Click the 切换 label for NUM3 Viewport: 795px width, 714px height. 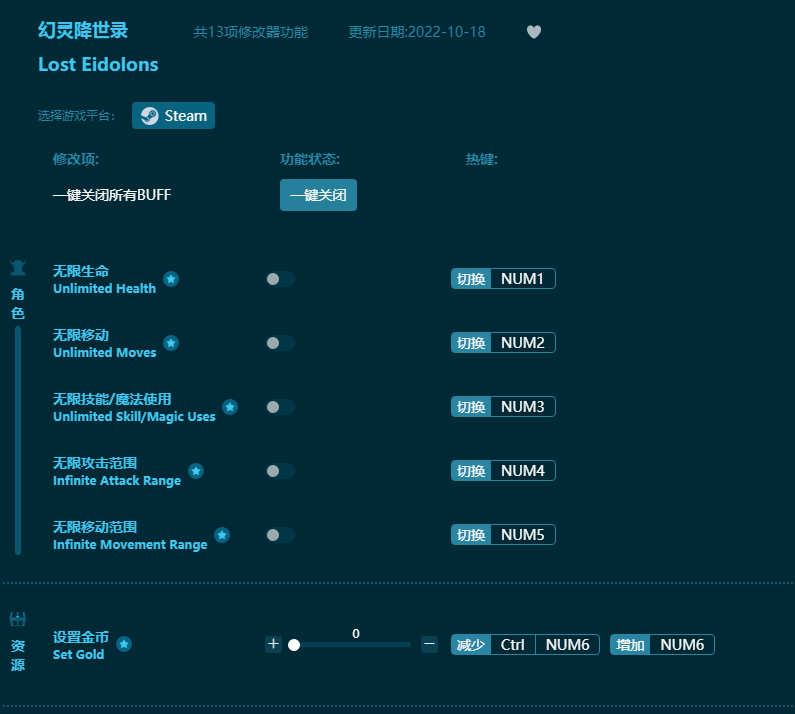coord(471,406)
